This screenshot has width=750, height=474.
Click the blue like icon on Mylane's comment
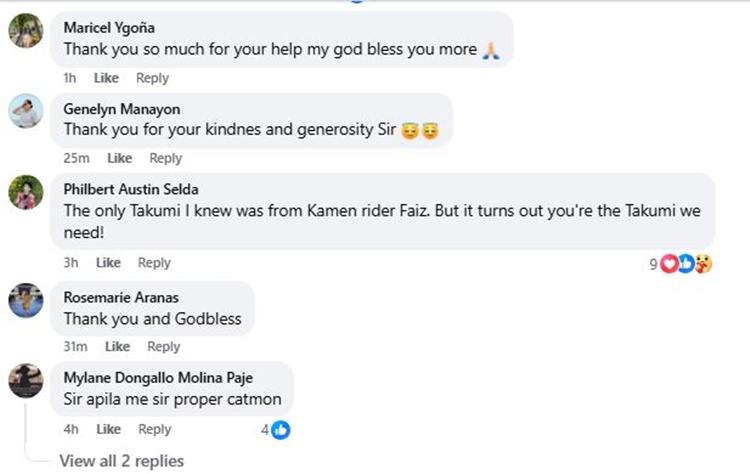pos(281,430)
